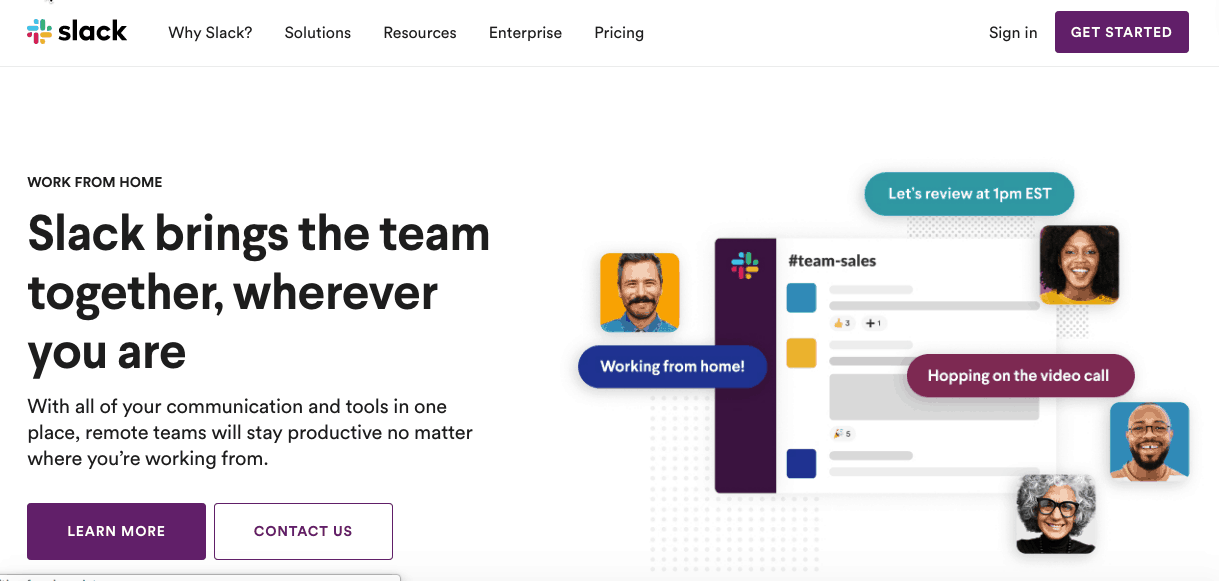Click the #team-sales channel title
Image resolution: width=1219 pixels, height=581 pixels.
click(x=832, y=261)
